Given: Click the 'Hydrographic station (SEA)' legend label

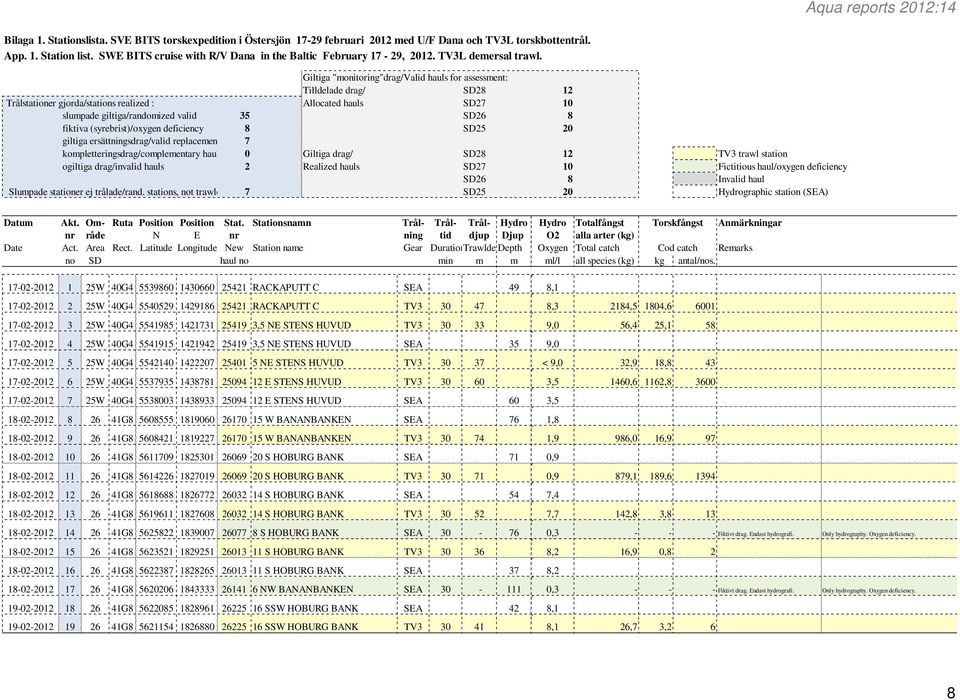Looking at the screenshot, I should pyautogui.click(x=773, y=192).
